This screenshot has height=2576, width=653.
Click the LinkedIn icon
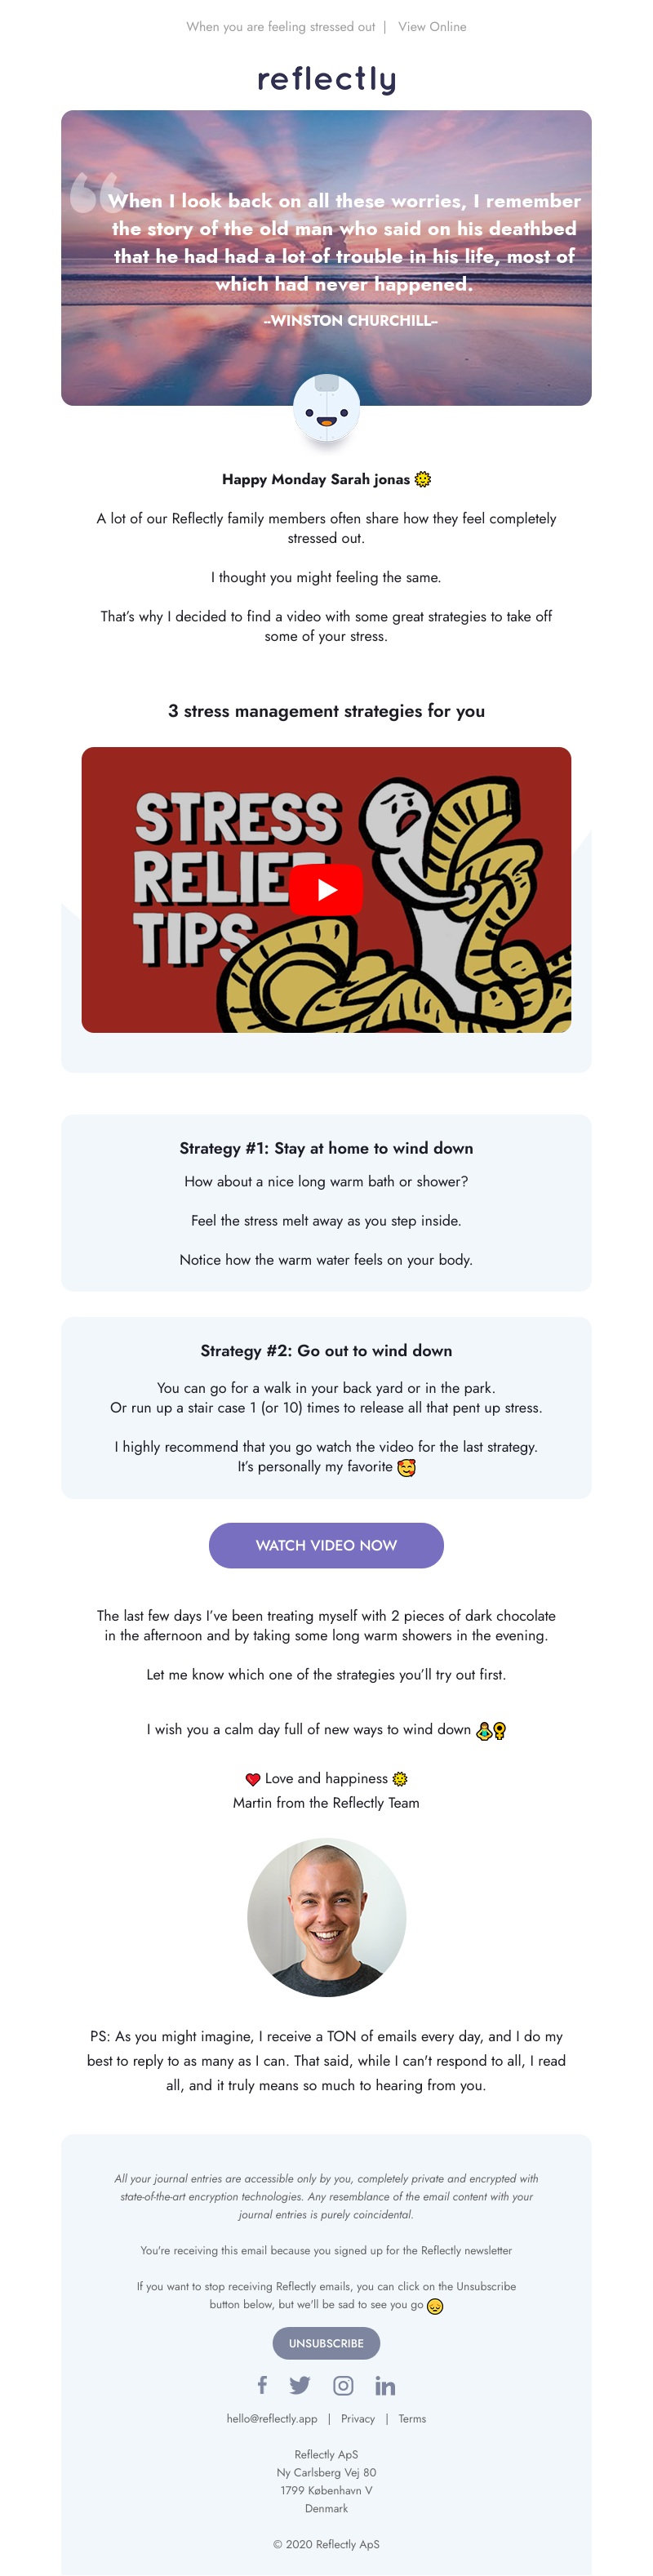(385, 2386)
